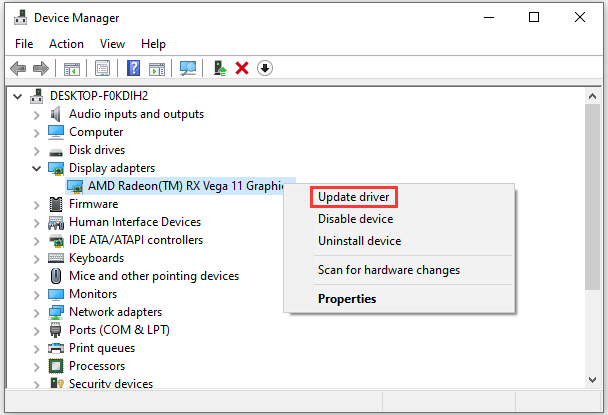608x415 pixels.
Task: Click the vertical scrollbar thumb
Action: tap(592, 197)
